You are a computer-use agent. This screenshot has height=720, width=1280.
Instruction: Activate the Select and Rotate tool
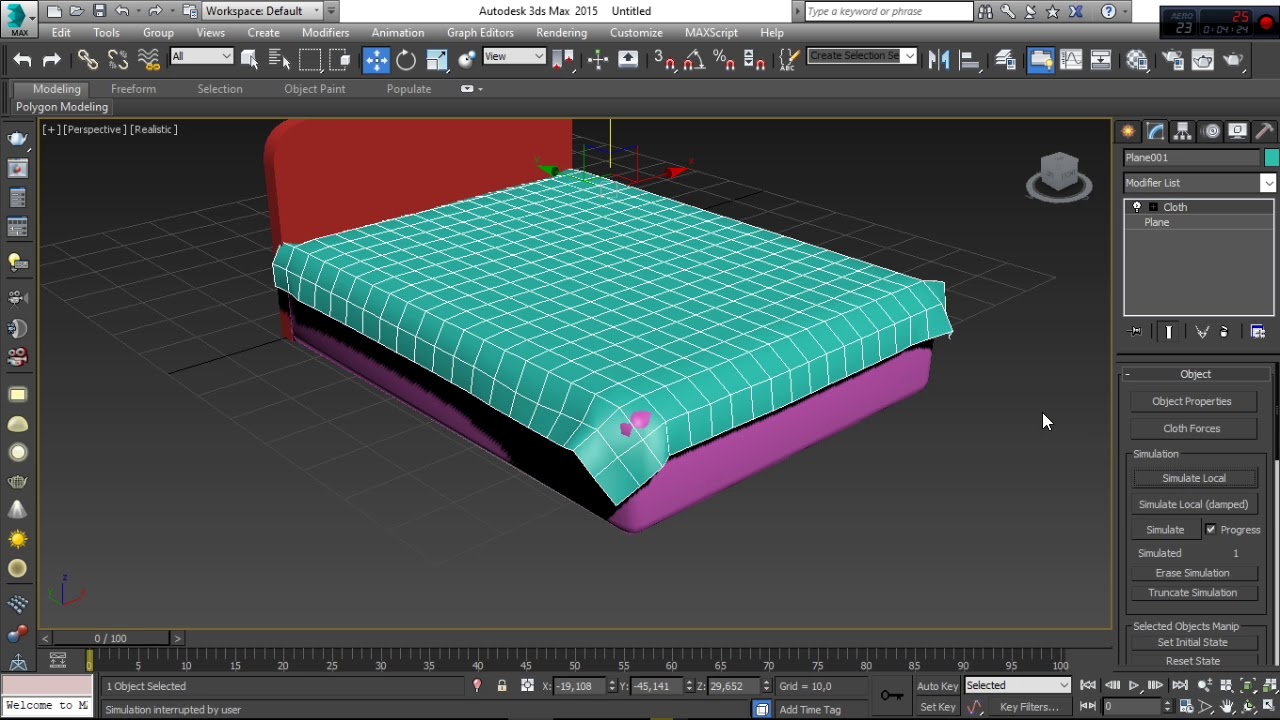click(x=406, y=60)
